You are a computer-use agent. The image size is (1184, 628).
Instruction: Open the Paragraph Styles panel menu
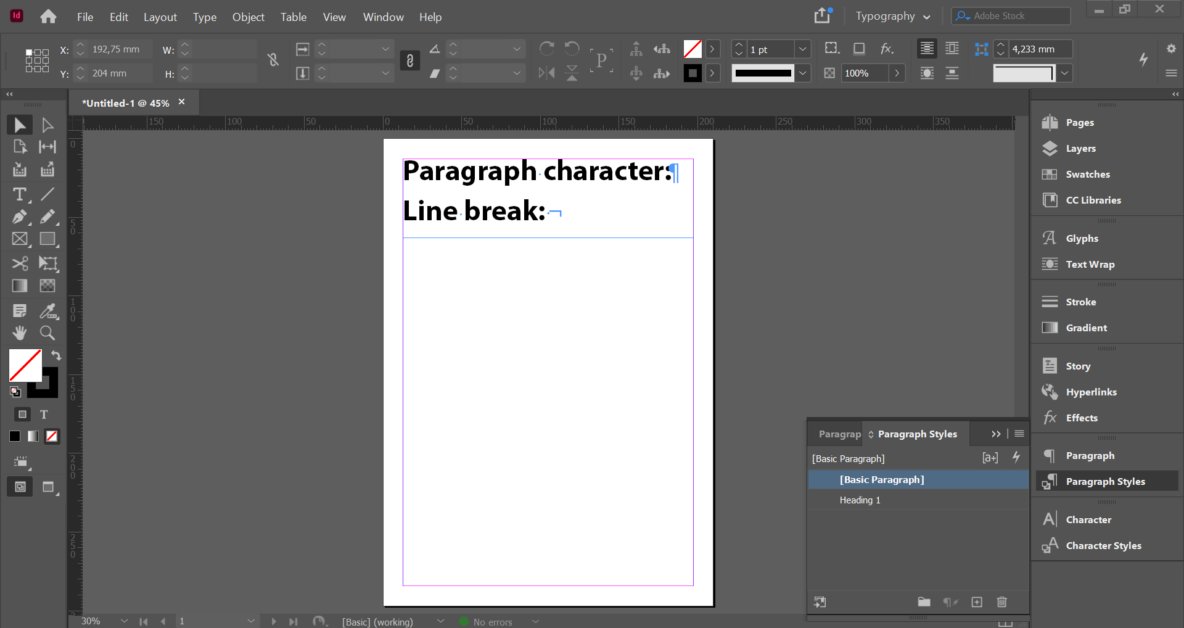tap(1018, 432)
